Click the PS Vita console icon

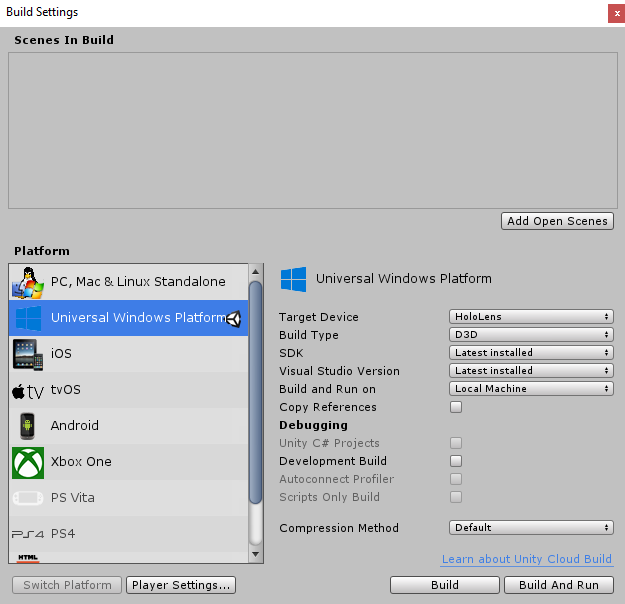(x=28, y=498)
